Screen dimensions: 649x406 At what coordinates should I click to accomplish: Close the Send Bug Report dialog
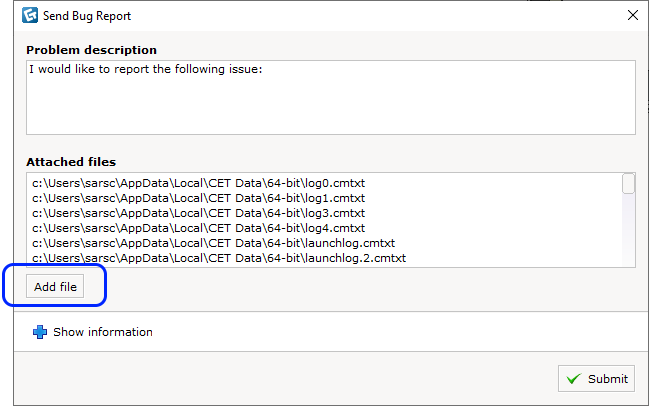pyautogui.click(x=632, y=15)
